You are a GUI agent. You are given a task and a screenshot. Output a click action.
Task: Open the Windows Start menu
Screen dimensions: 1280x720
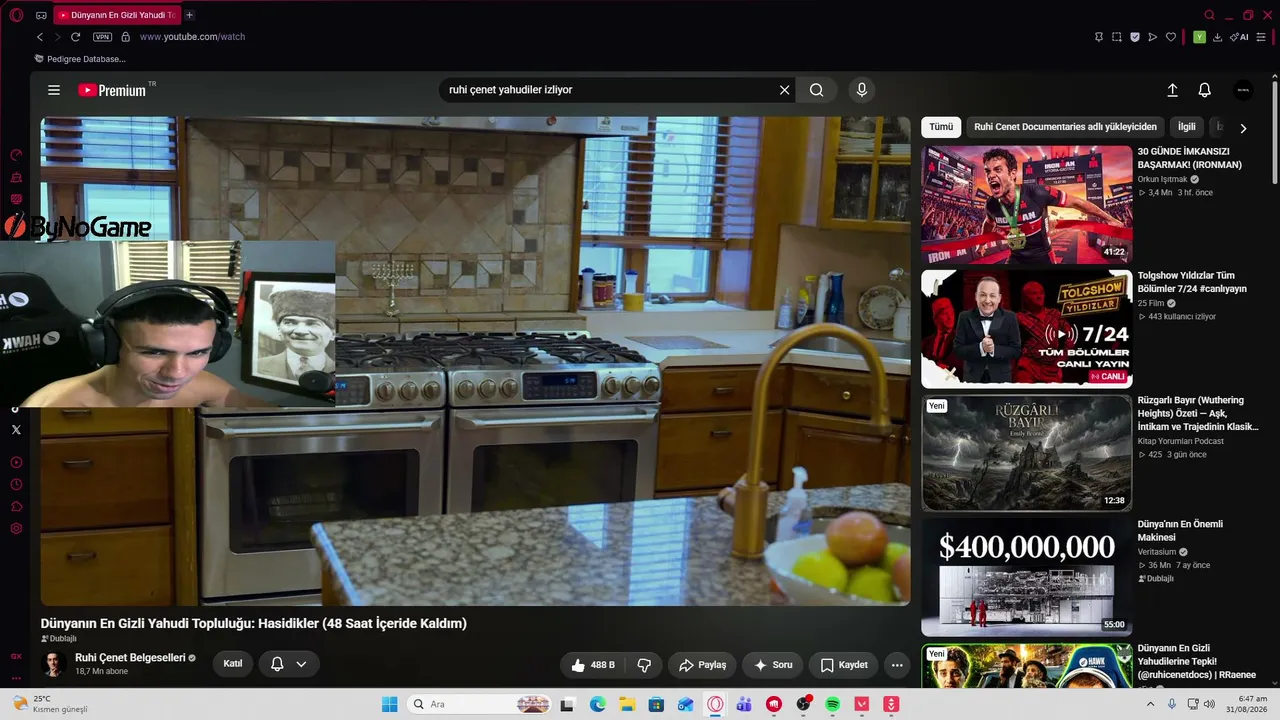tap(389, 705)
